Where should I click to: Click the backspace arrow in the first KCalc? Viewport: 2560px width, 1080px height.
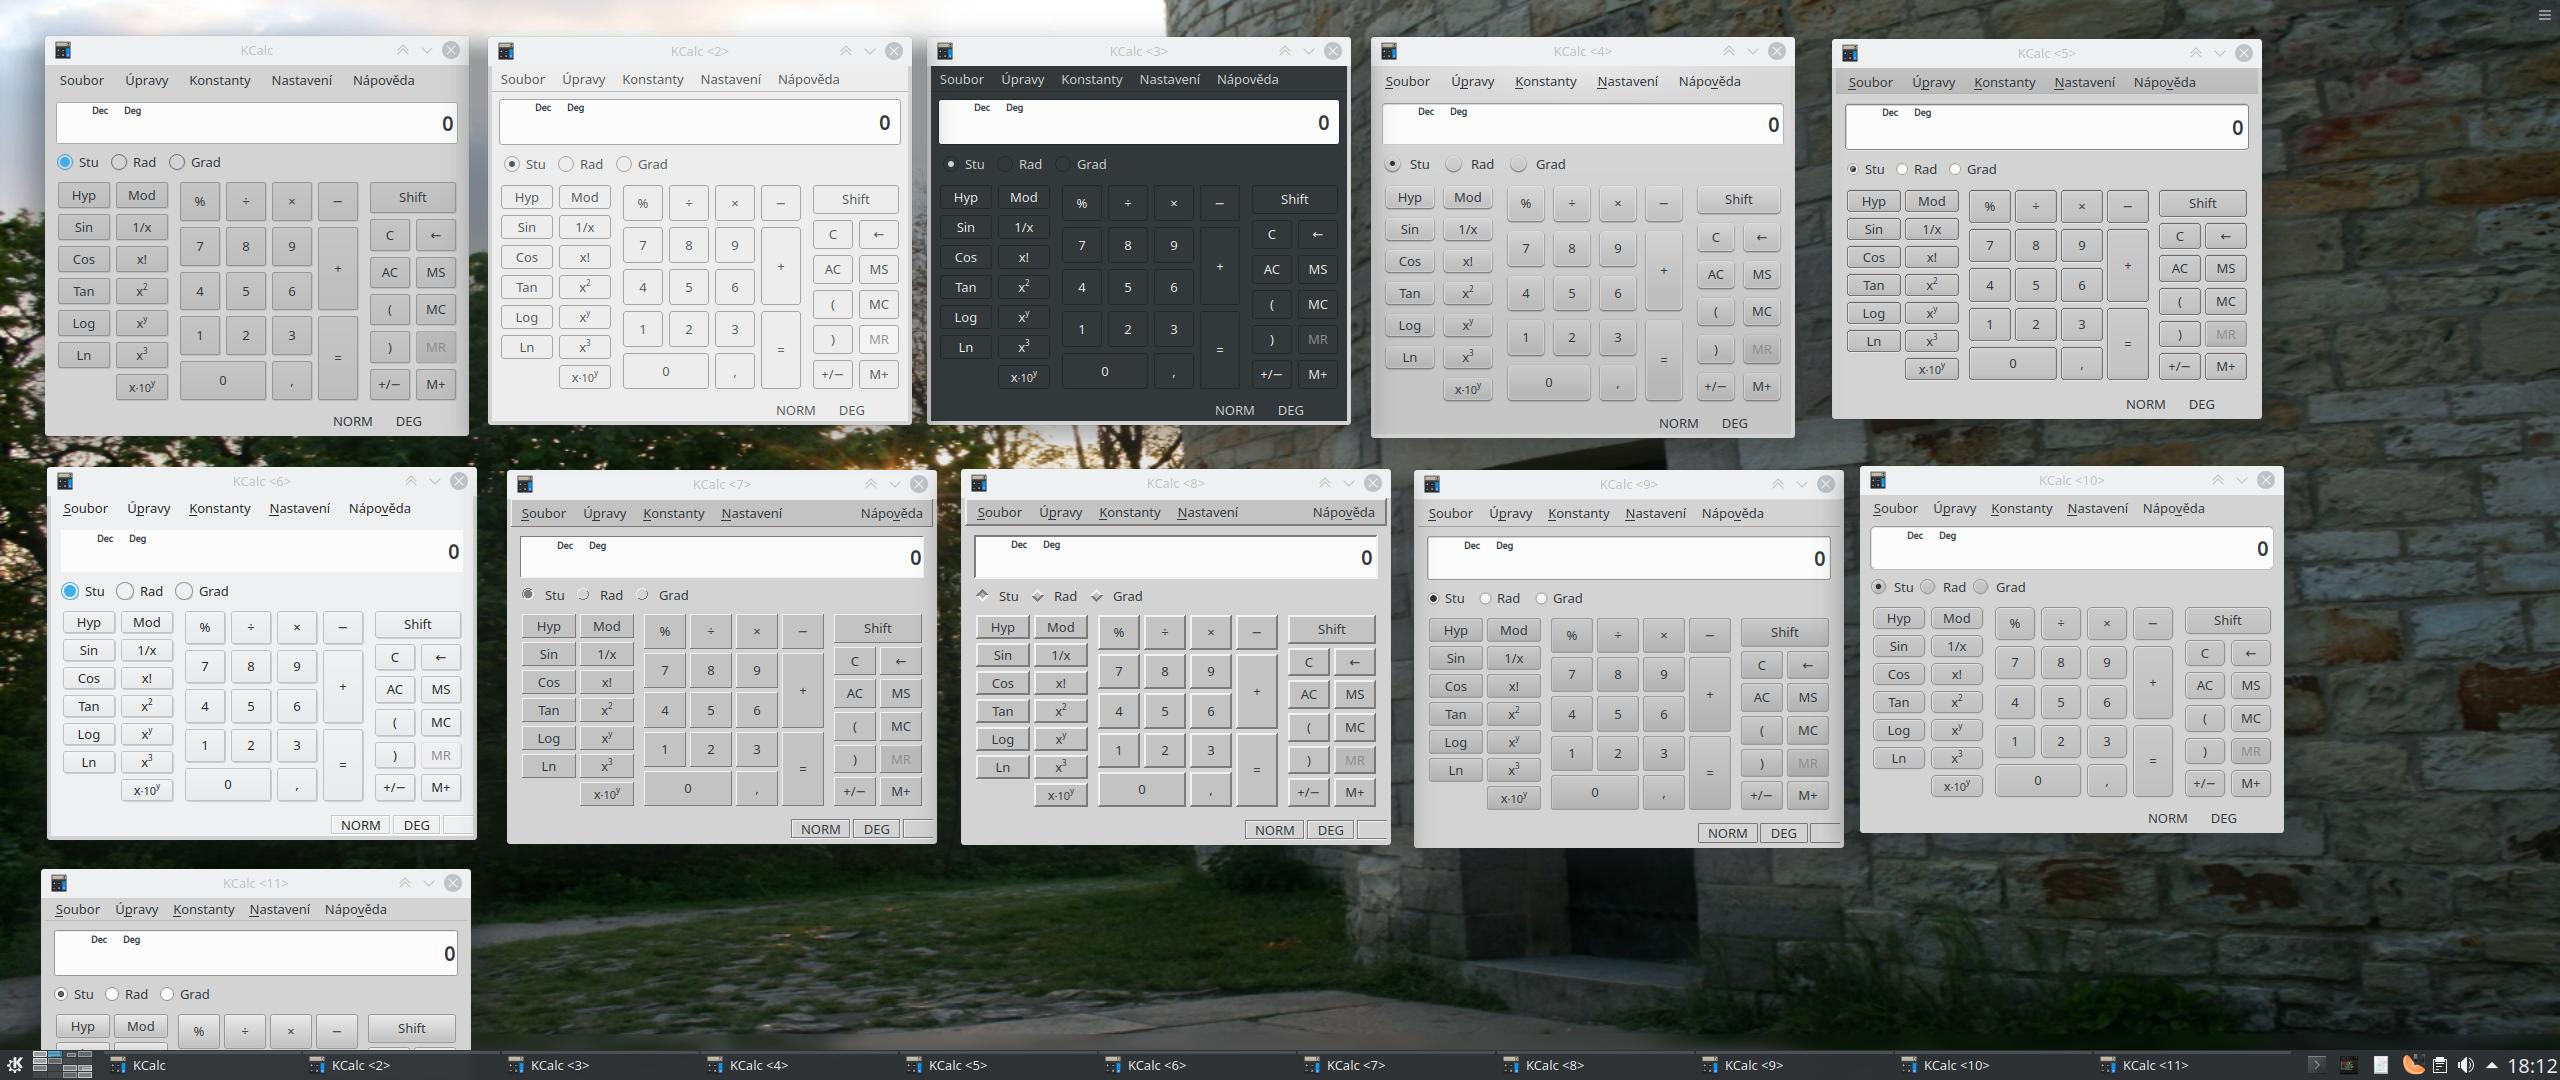(436, 235)
